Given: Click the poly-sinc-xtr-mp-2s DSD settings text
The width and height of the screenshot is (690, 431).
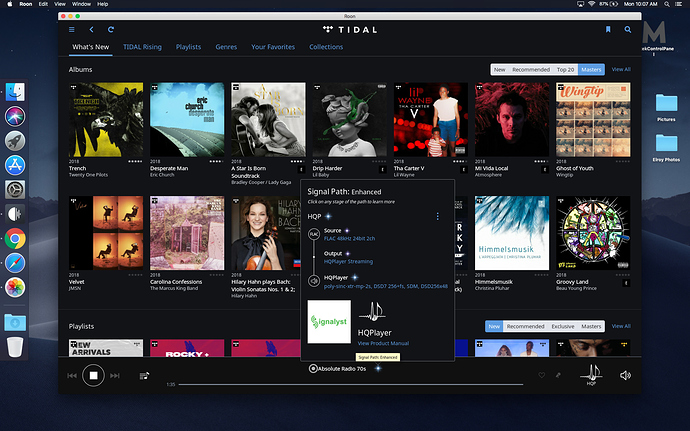Looking at the screenshot, I should (x=386, y=286).
